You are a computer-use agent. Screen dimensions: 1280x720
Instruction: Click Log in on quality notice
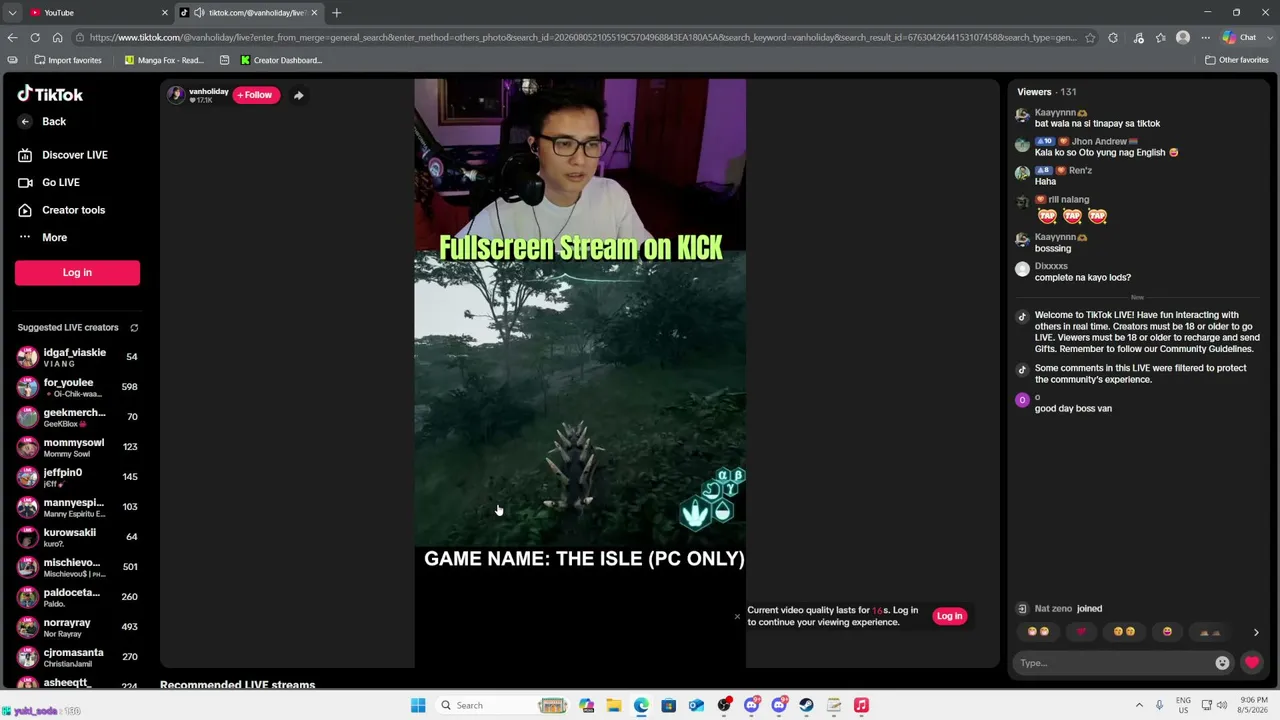click(x=949, y=616)
